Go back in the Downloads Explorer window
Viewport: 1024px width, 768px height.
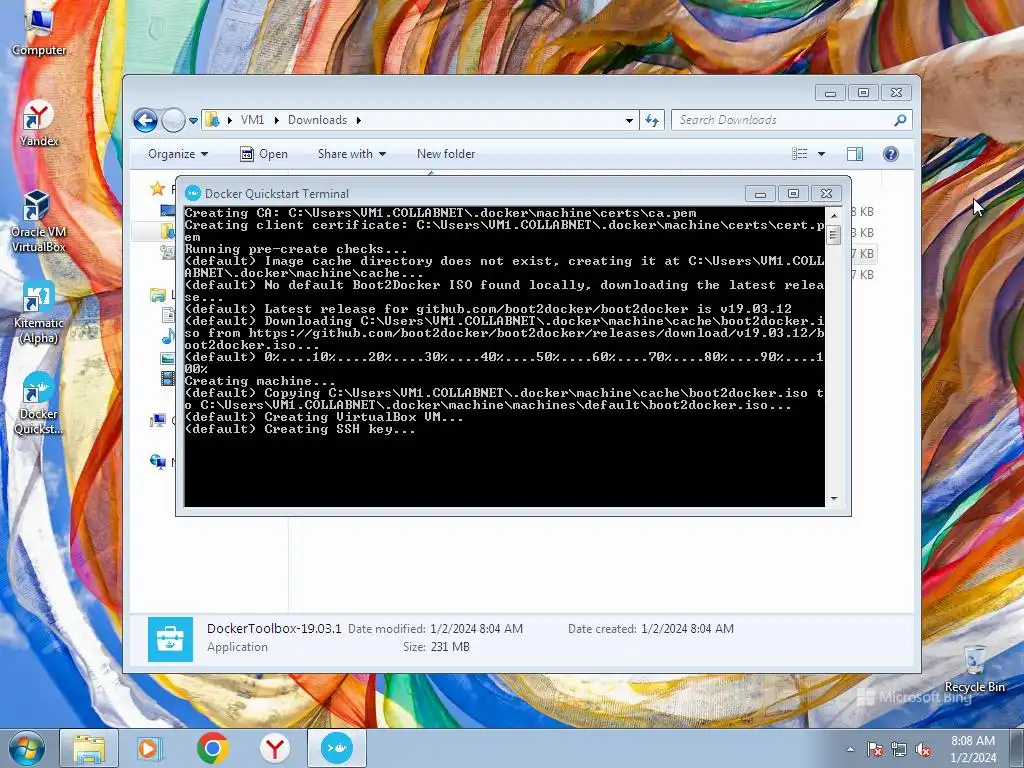click(x=145, y=120)
